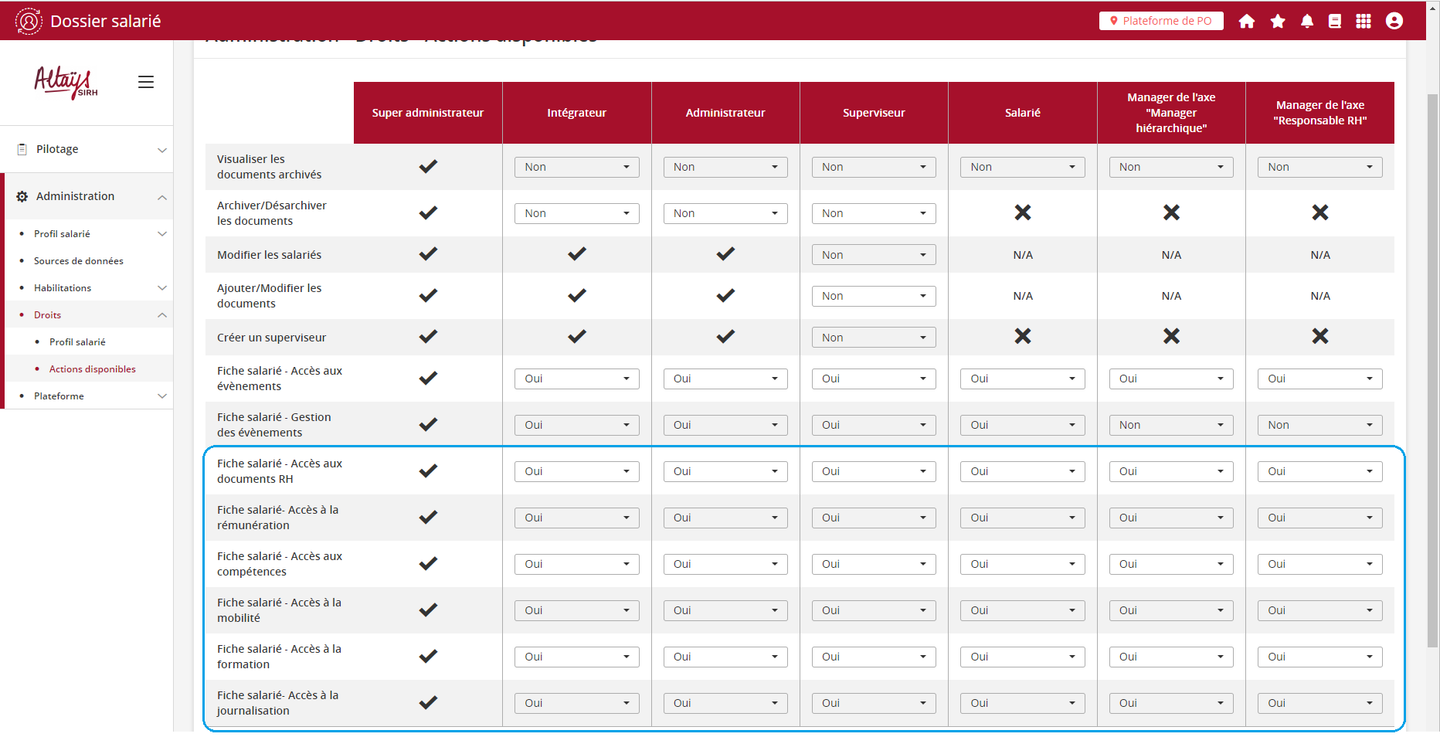This screenshot has width=1440, height=737.
Task: Open user account profile icon
Action: click(1394, 21)
